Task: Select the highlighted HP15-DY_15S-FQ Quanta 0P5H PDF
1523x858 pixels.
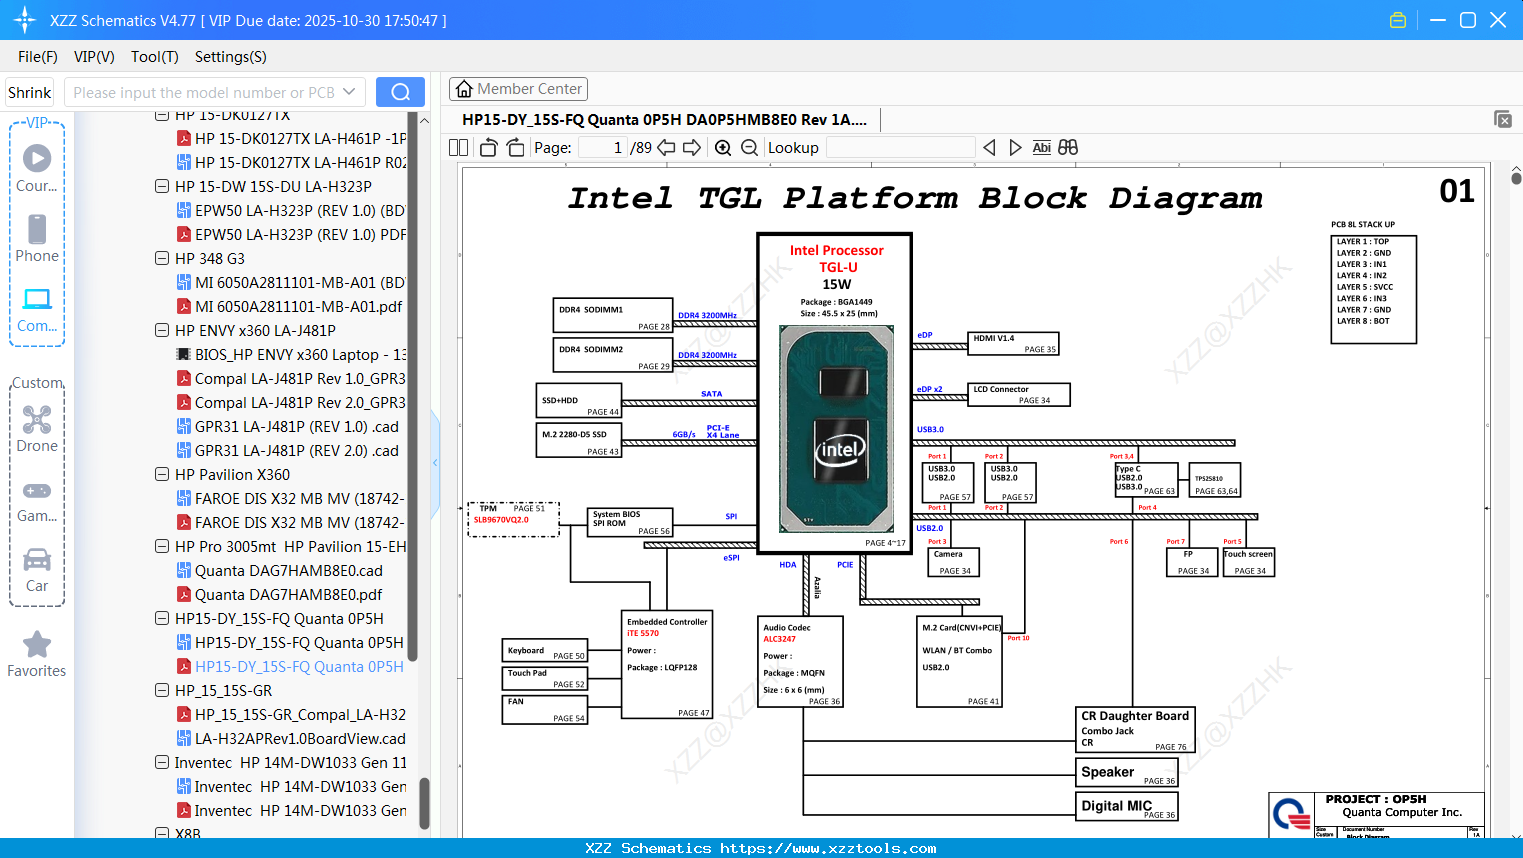Action: (291, 667)
